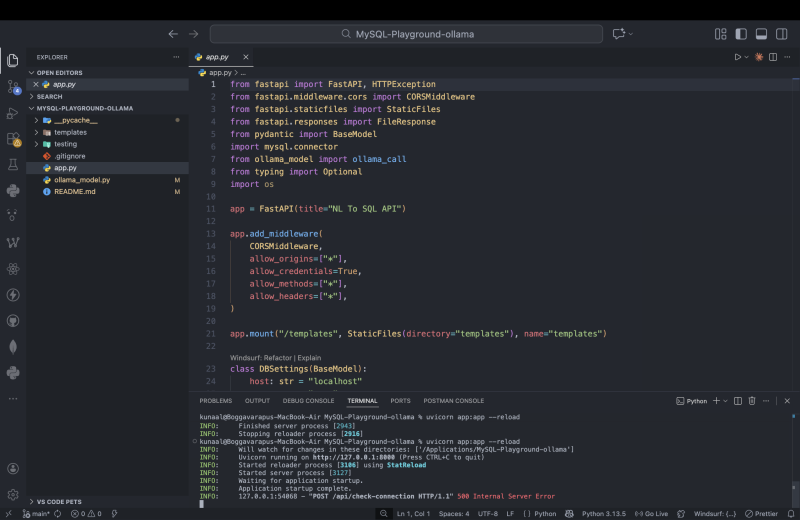Screen dimensions: 800x520
Task: Expand the templates folder
Action: coord(70,132)
